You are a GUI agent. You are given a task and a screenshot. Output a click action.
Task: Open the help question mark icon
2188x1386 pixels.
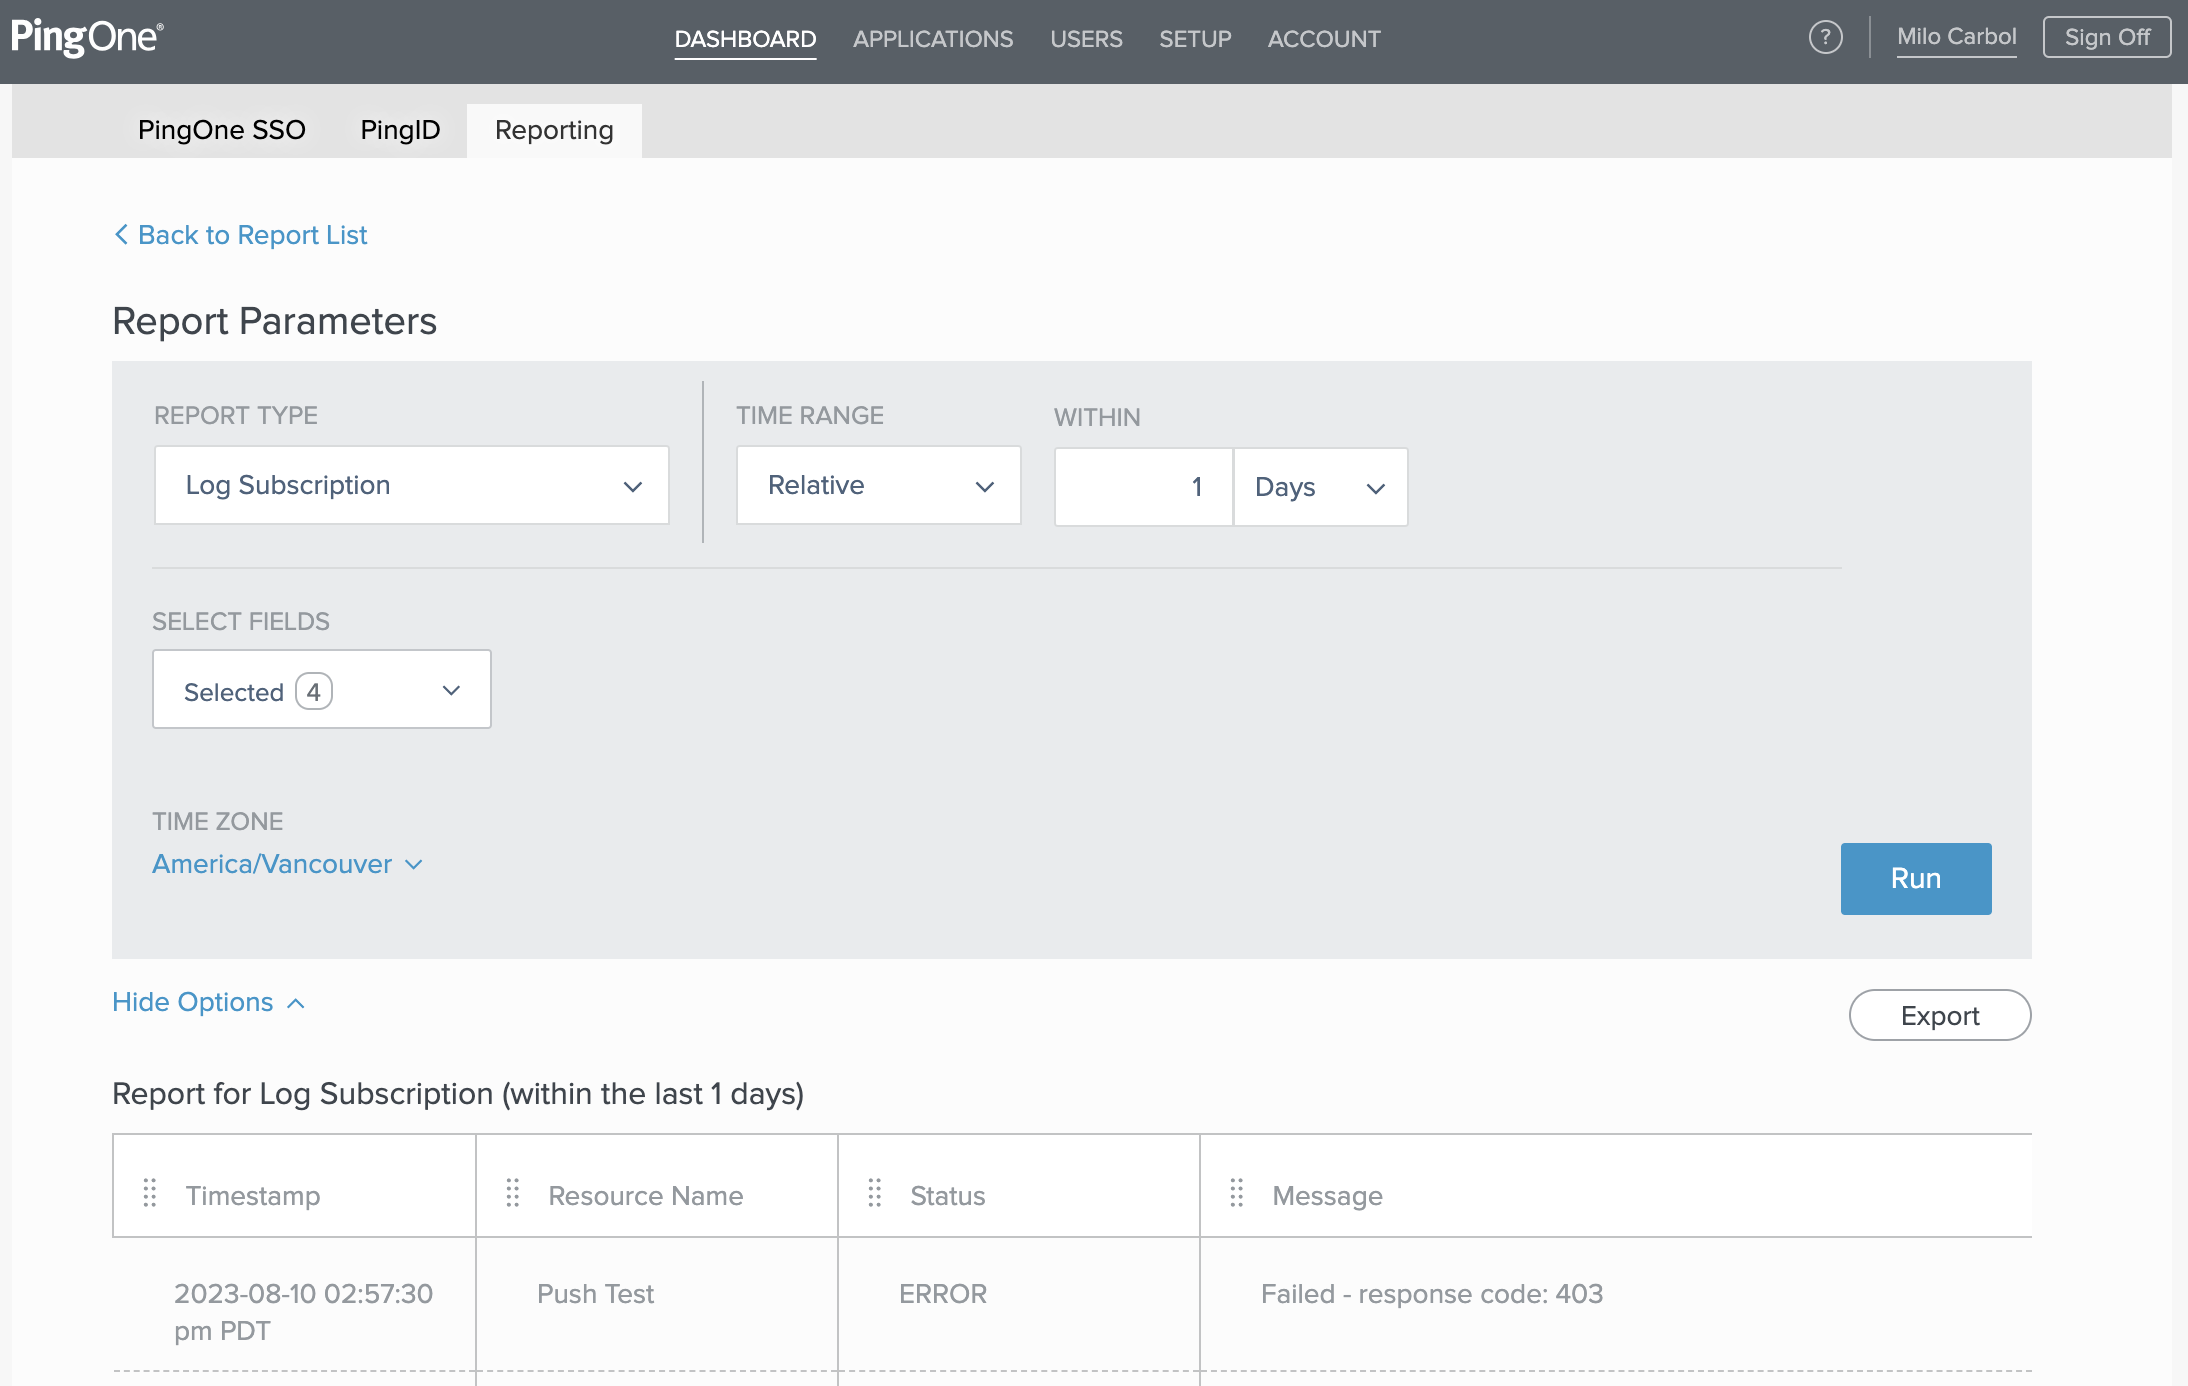(x=1826, y=37)
